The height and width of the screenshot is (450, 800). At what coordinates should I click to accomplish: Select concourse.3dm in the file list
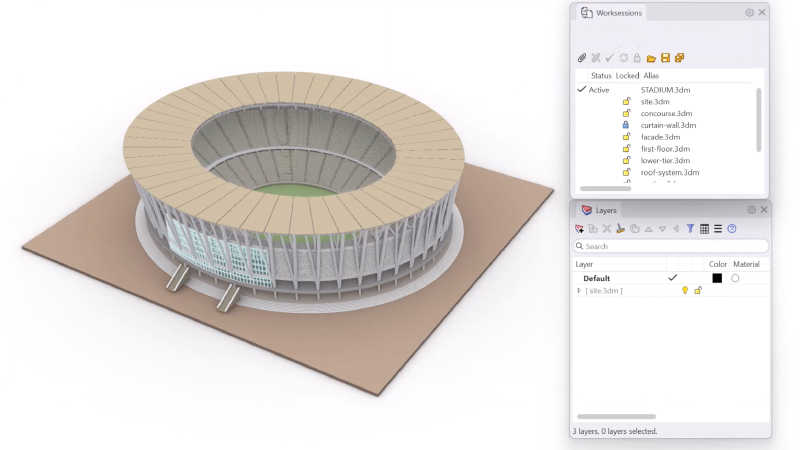click(666, 113)
